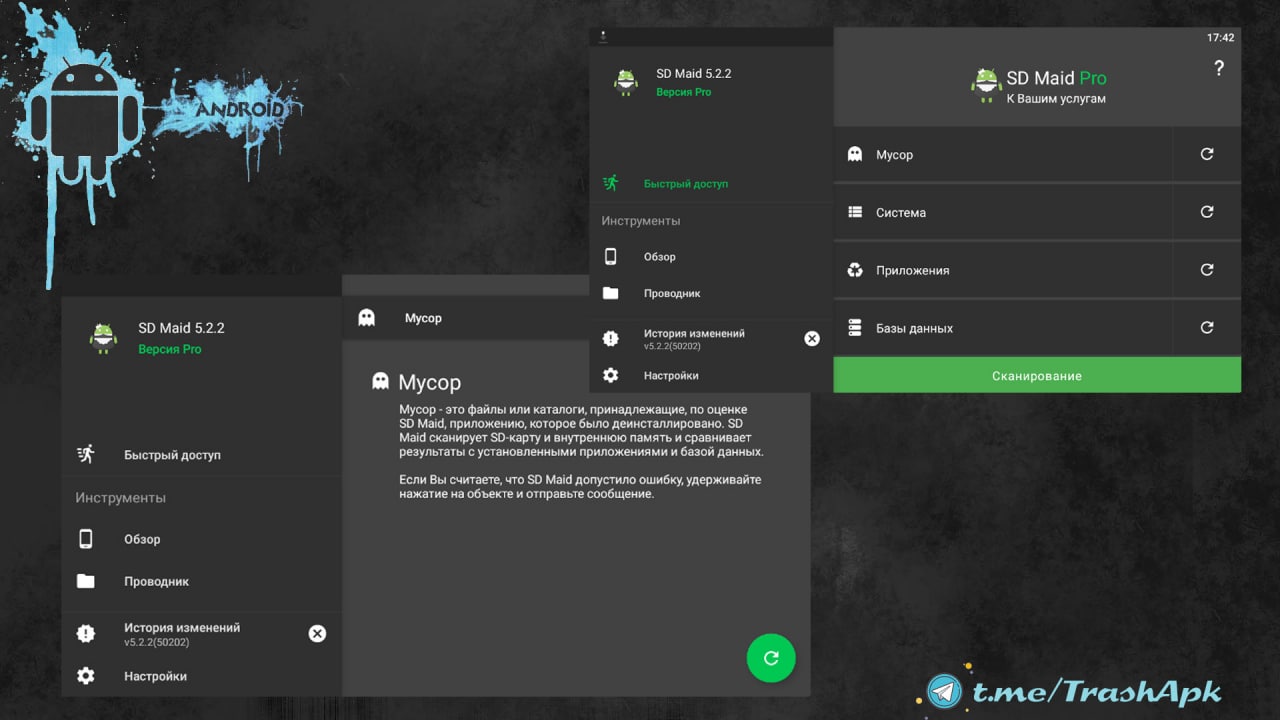Dismiss История изменений in drawer over the Мусор page
Image resolution: width=1280 pixels, height=720 pixels.
[317, 633]
